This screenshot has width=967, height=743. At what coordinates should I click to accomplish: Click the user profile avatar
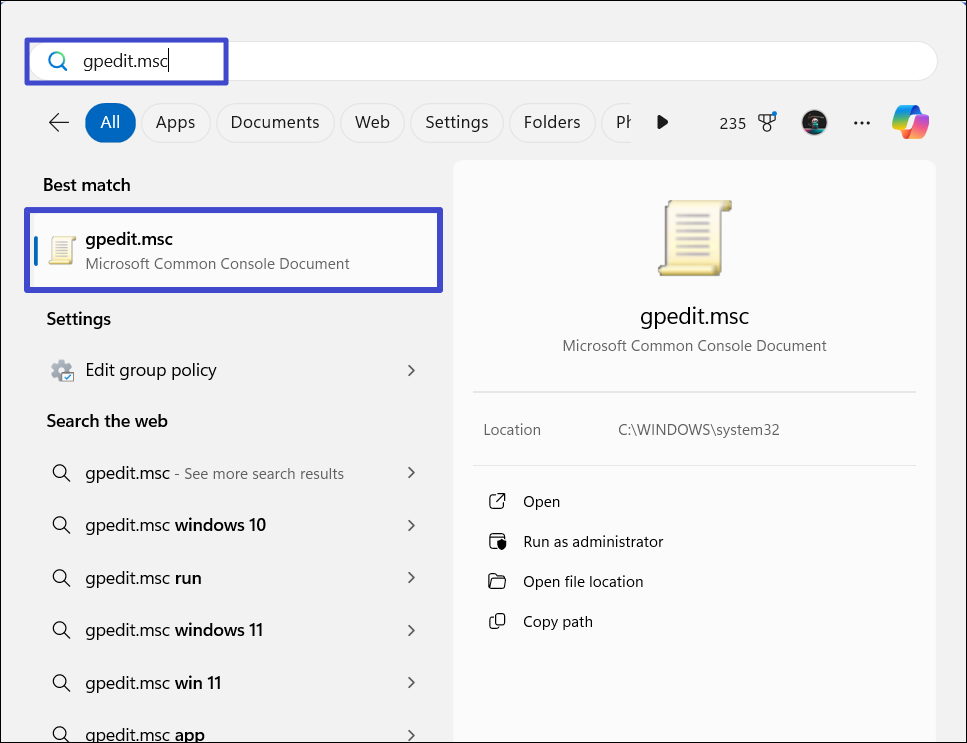pyautogui.click(x=814, y=122)
